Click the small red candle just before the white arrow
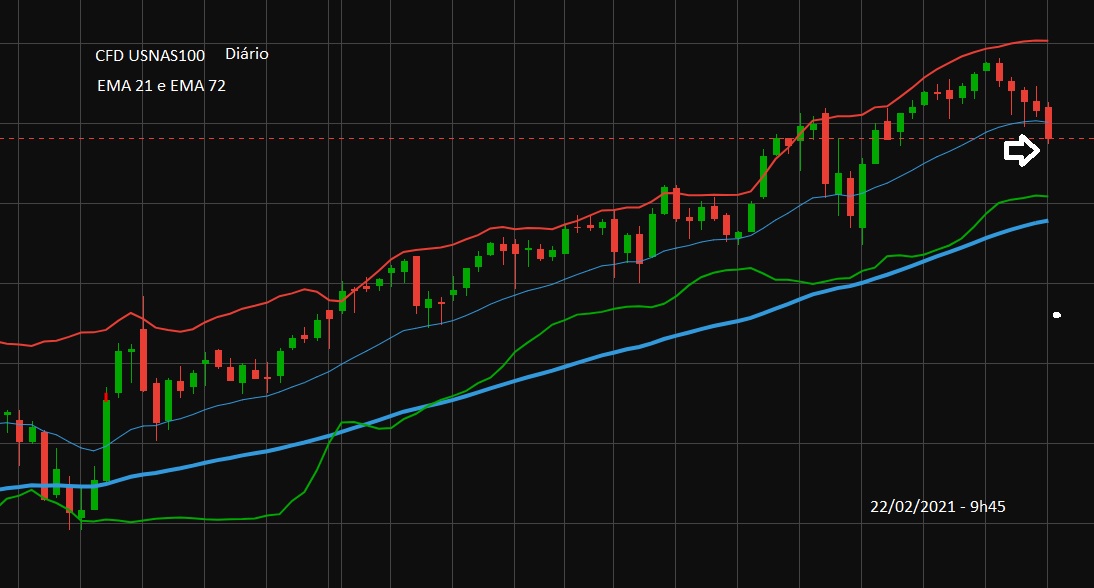Viewport: 1094px width, 588px height. point(1037,105)
